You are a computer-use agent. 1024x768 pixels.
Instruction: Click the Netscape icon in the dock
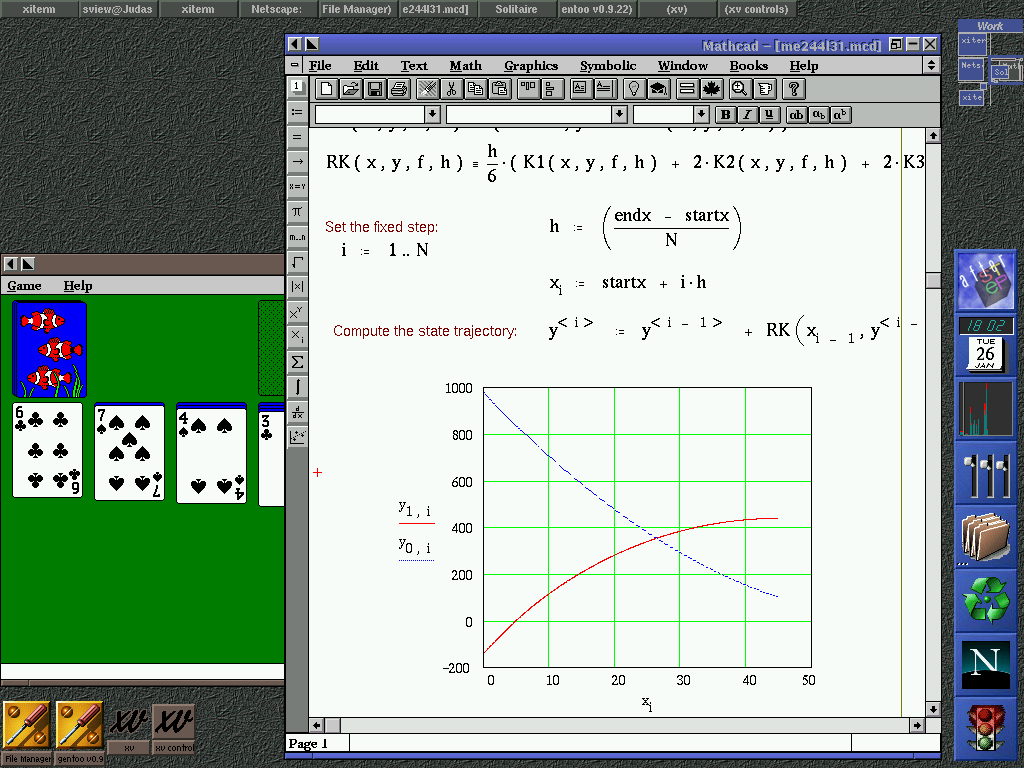[985, 663]
